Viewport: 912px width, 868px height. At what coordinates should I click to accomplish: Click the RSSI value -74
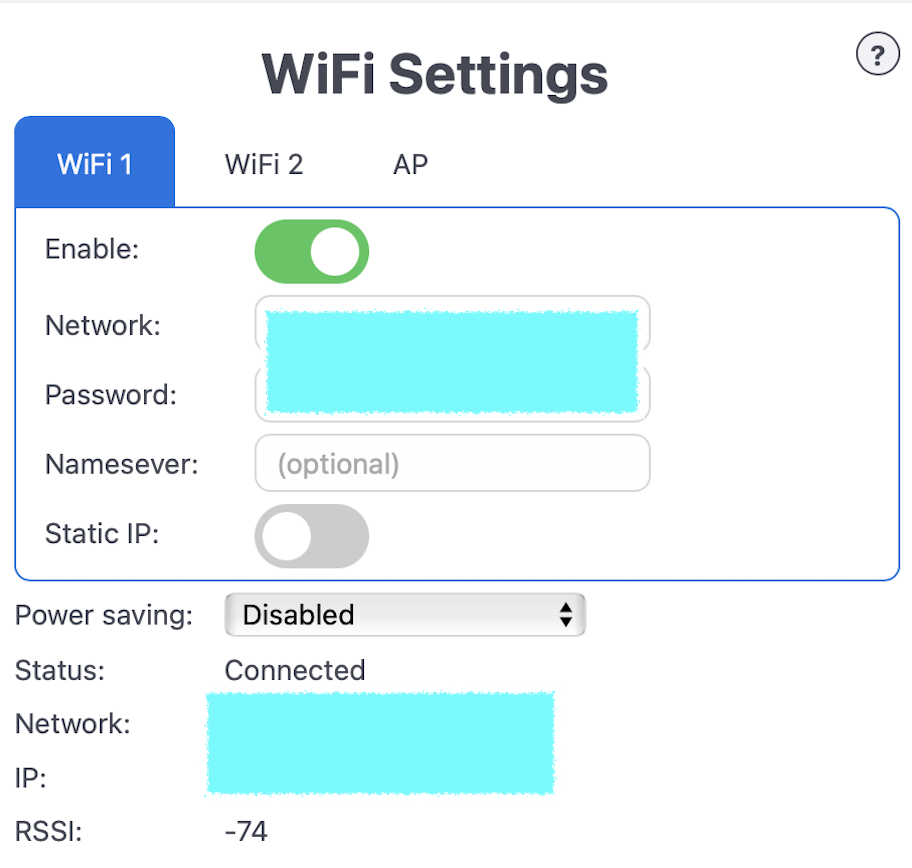246,831
